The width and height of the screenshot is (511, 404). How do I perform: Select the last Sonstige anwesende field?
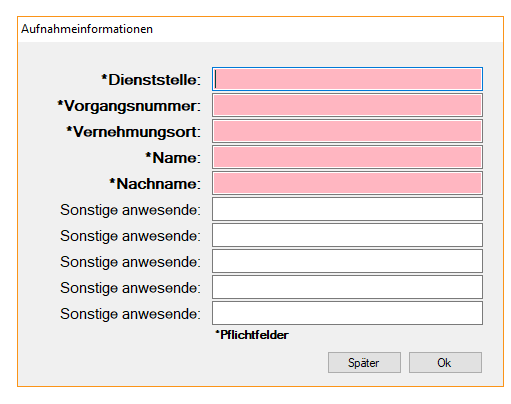point(347,313)
